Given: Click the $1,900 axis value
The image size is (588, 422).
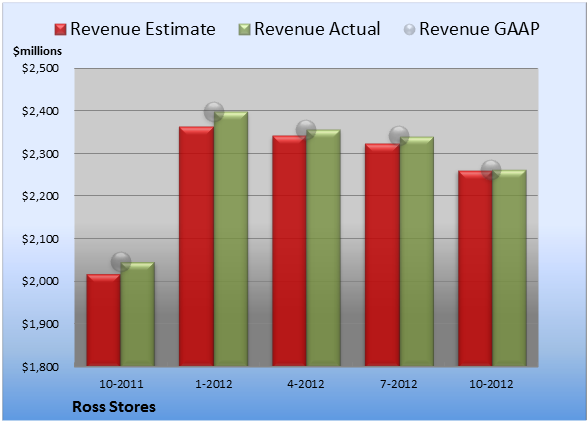Looking at the screenshot, I should click(40, 324).
